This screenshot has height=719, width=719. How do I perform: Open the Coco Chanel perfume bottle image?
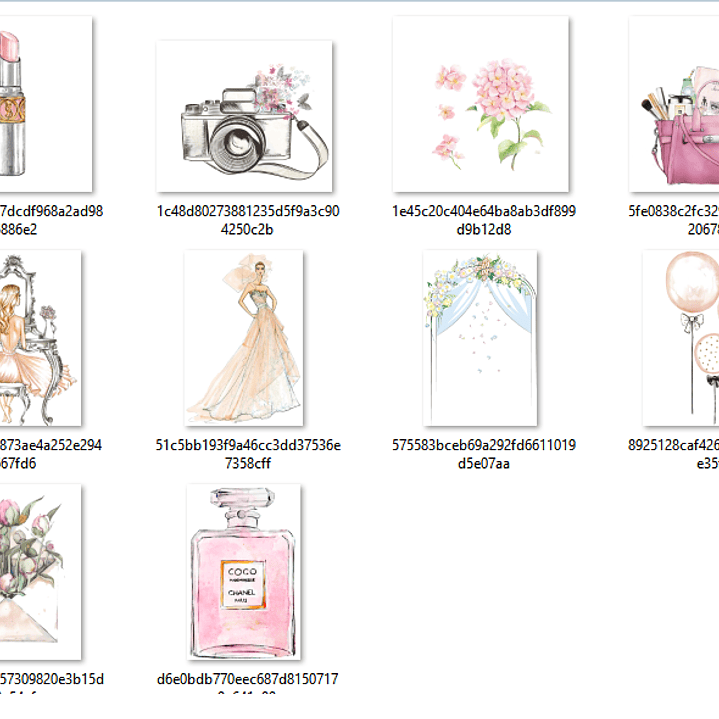(x=245, y=572)
